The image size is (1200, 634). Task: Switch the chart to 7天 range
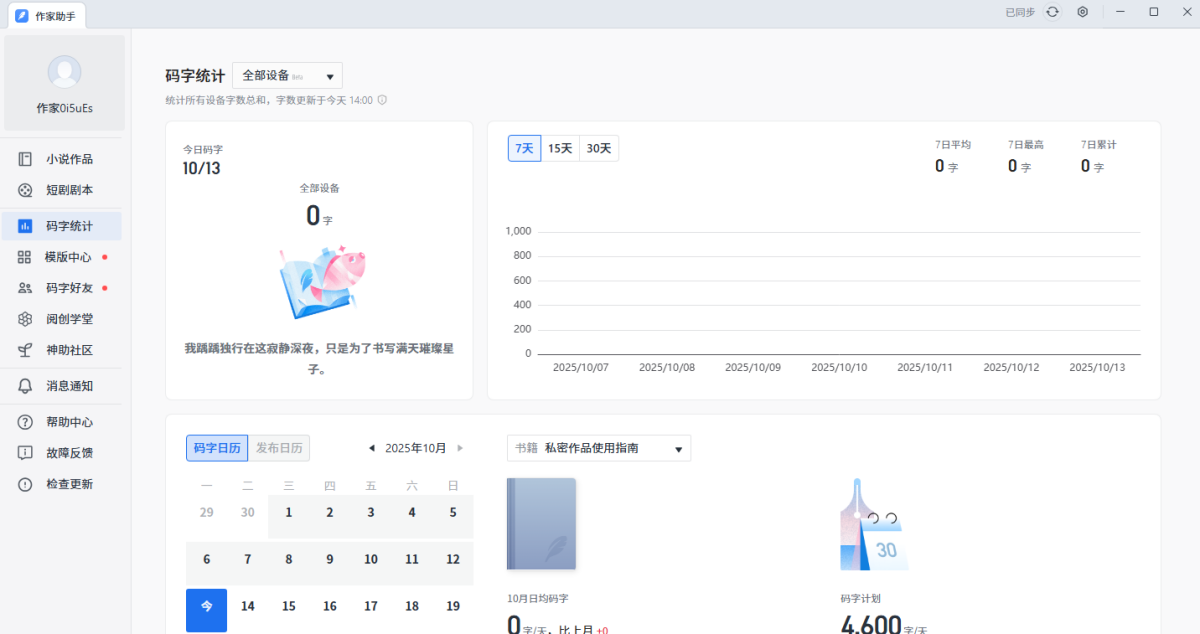pyautogui.click(x=524, y=148)
